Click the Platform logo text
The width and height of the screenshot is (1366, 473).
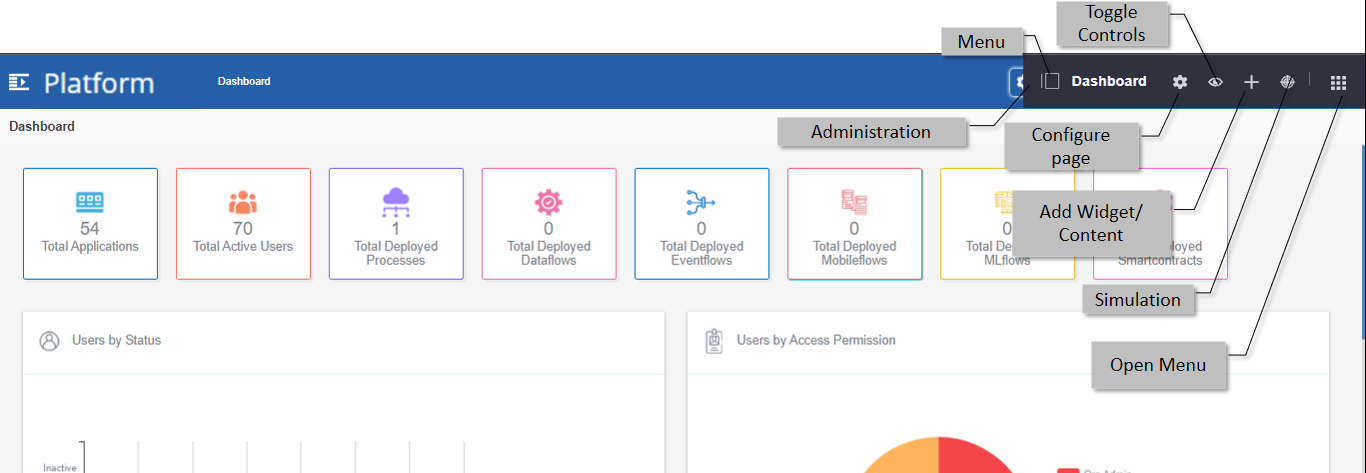(99, 82)
